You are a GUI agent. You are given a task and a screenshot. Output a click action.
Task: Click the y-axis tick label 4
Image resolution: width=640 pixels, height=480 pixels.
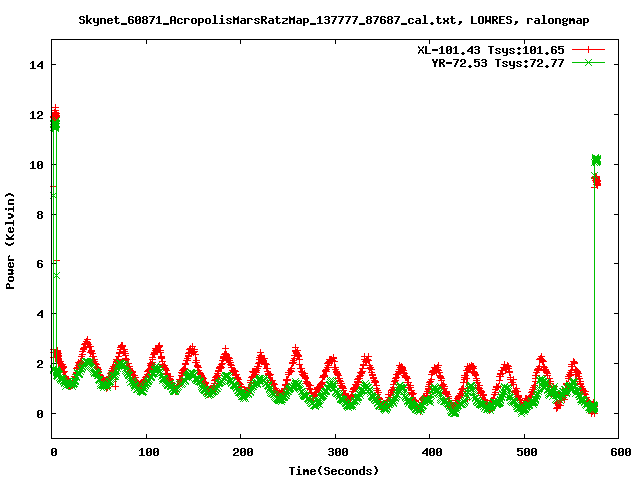point(40,314)
